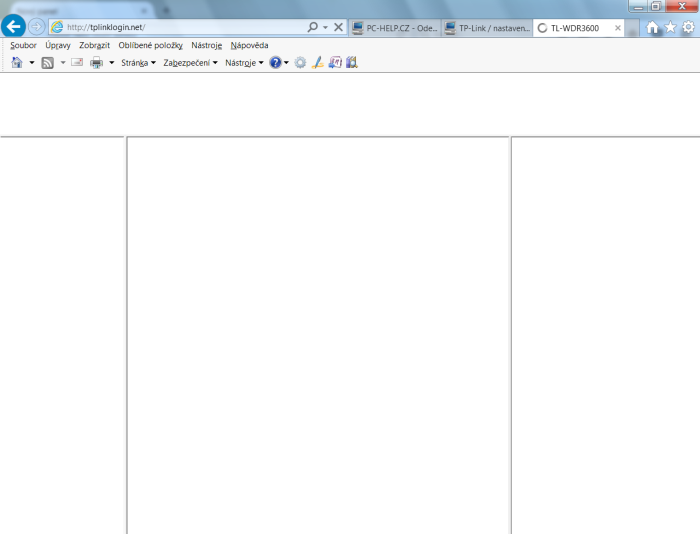Open Favorites with the star icon
The image size is (700, 534).
click(670, 28)
